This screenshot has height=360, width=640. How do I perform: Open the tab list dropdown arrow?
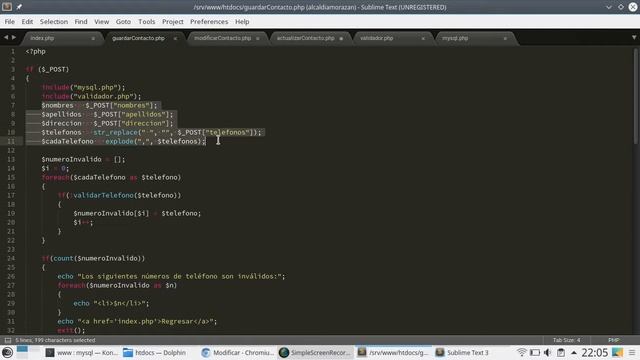(x=634, y=38)
